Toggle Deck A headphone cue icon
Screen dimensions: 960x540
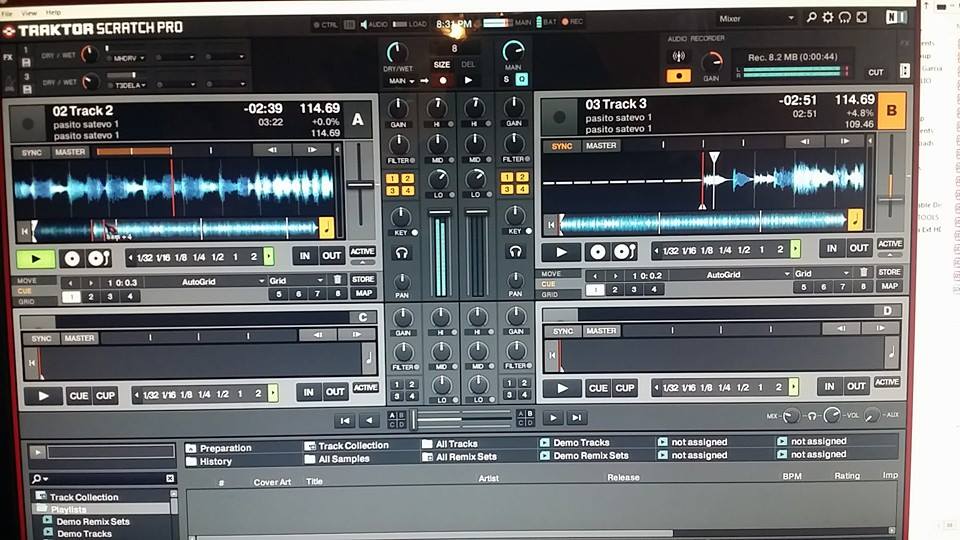click(402, 253)
